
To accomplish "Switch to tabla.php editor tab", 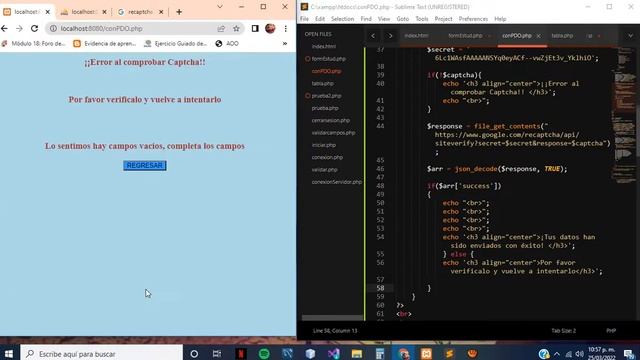I will (x=562, y=36).
